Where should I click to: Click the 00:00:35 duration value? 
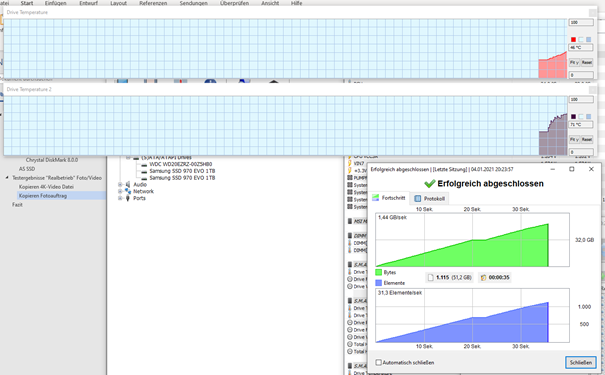click(x=499, y=277)
